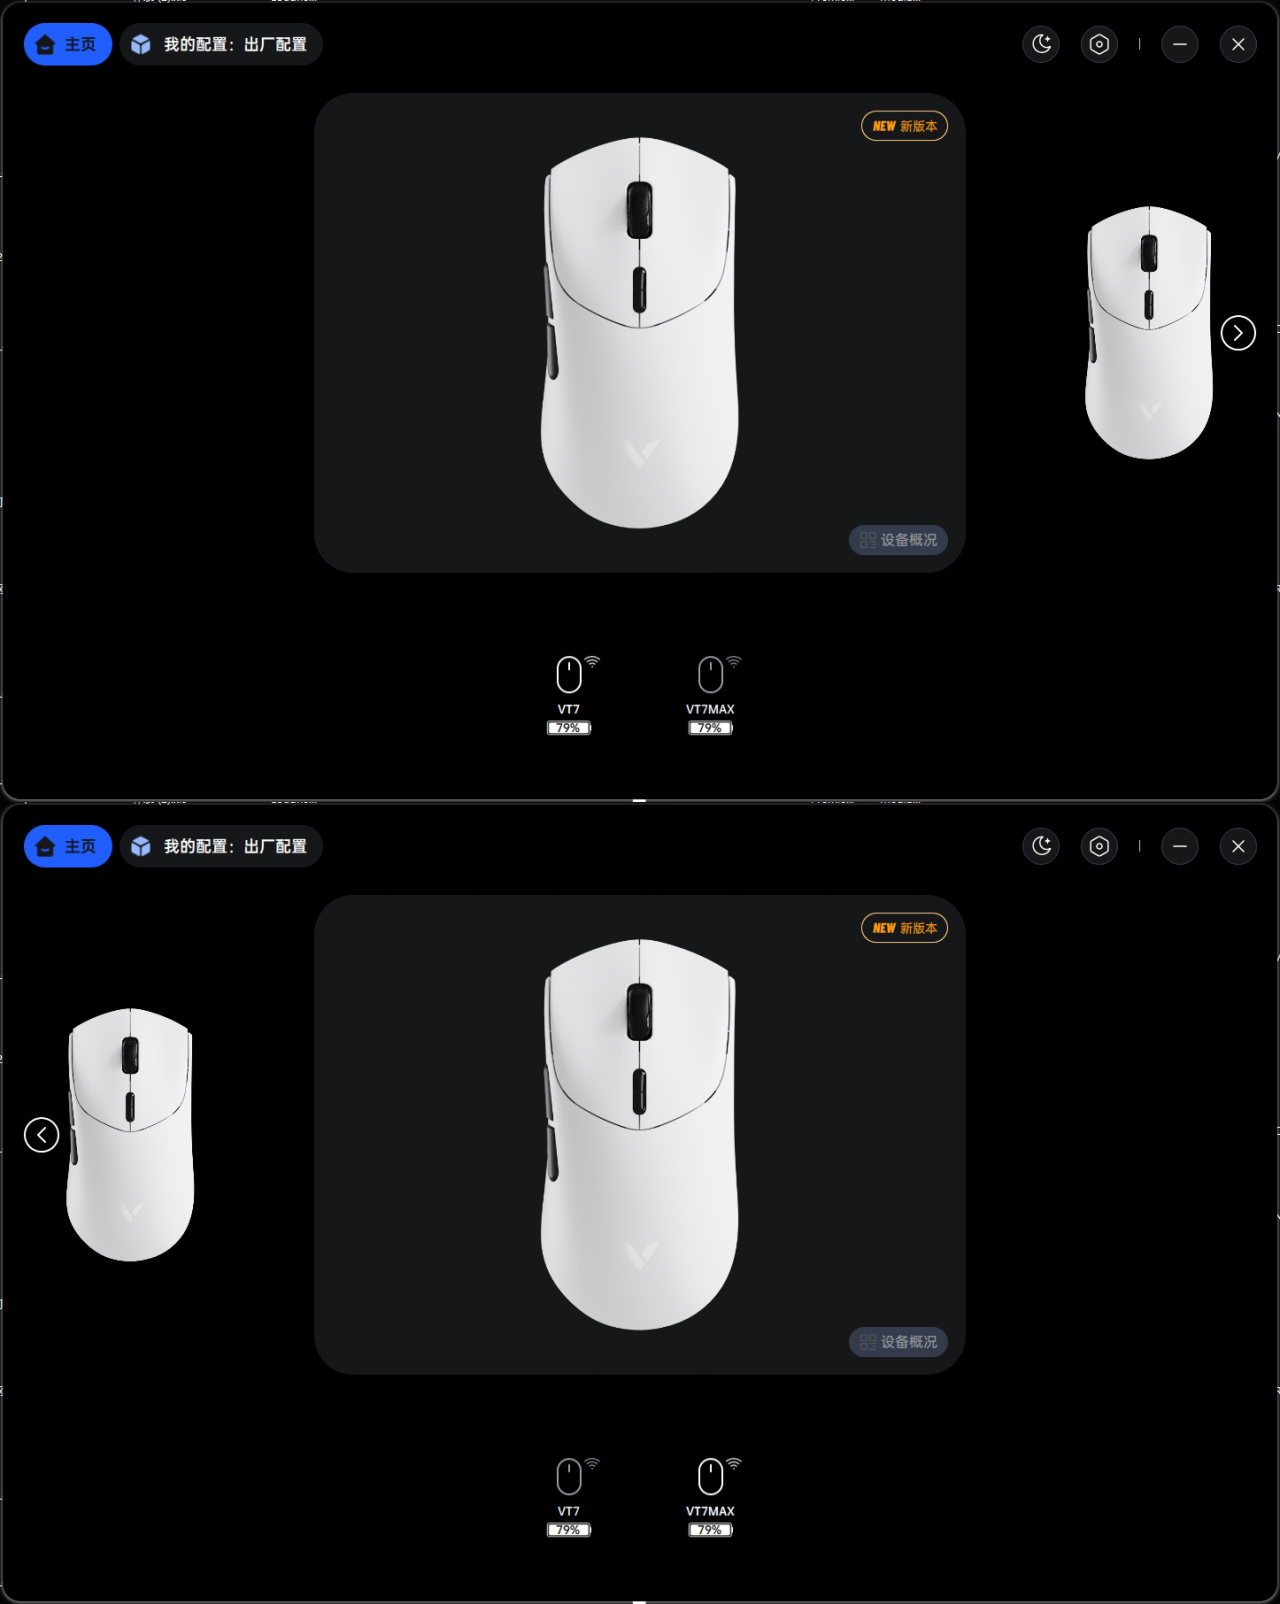The height and width of the screenshot is (1604, 1280).
Task: Open Device Overview in the top window
Action: [x=898, y=540]
